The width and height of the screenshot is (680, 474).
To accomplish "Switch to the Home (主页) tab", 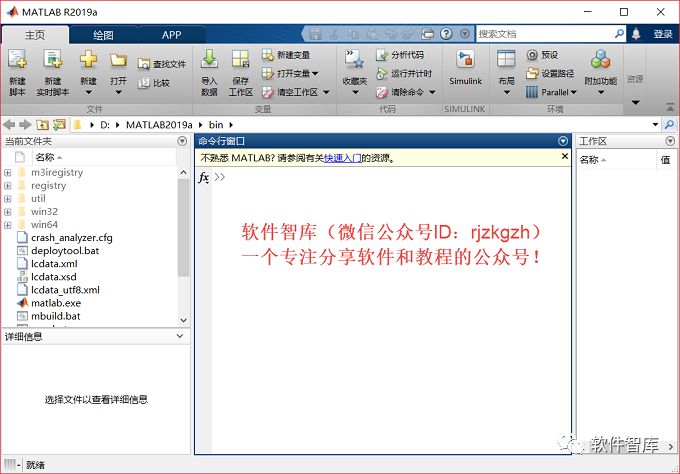I will [35, 35].
